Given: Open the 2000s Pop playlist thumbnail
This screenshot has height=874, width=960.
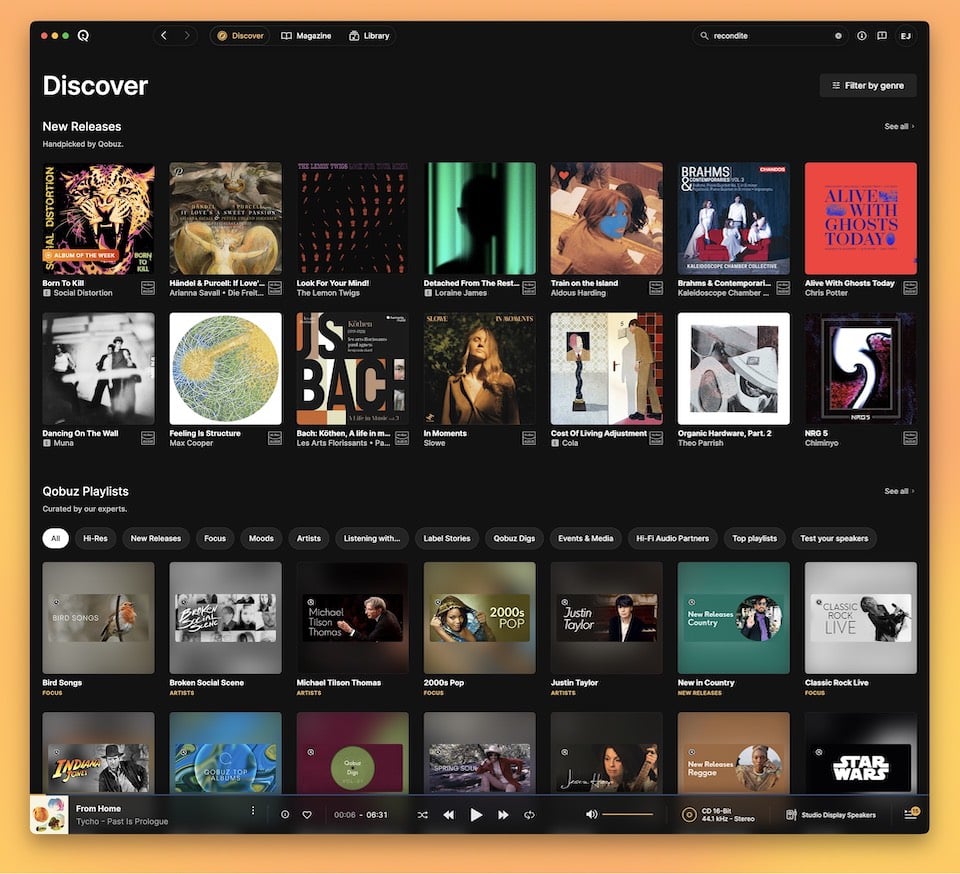Looking at the screenshot, I should click(479, 618).
